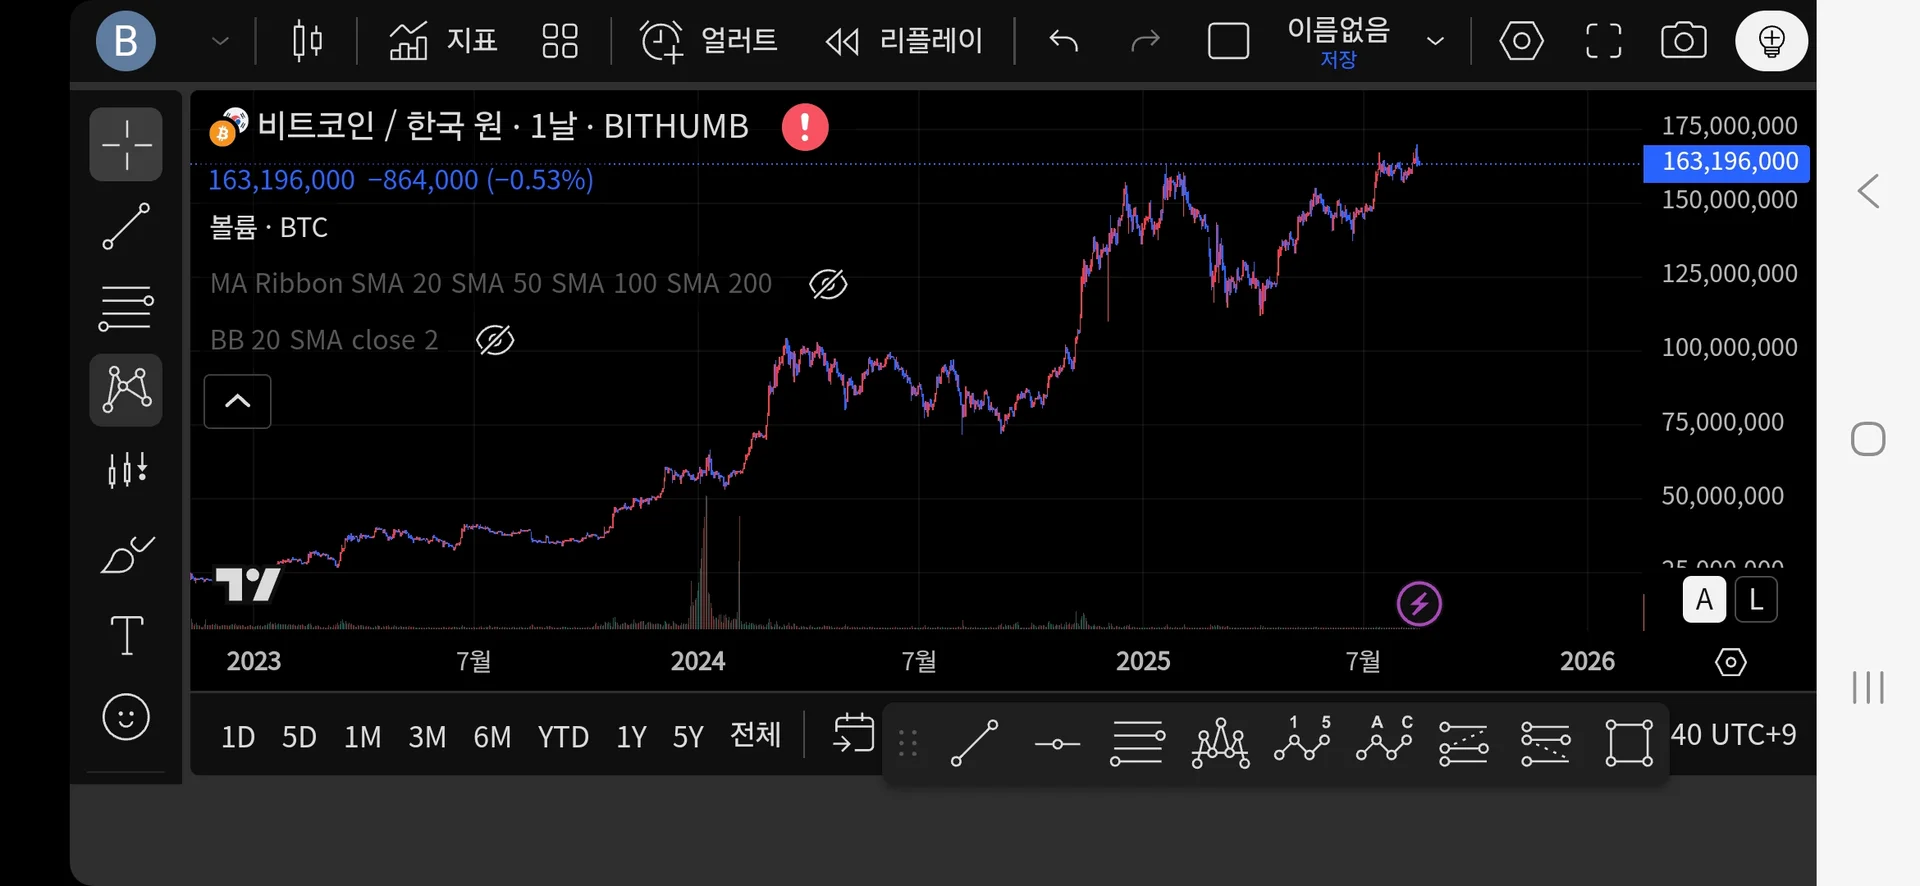The image size is (1920, 886).
Task: Open the dropdown next to symbol avatar
Action: [x=220, y=41]
